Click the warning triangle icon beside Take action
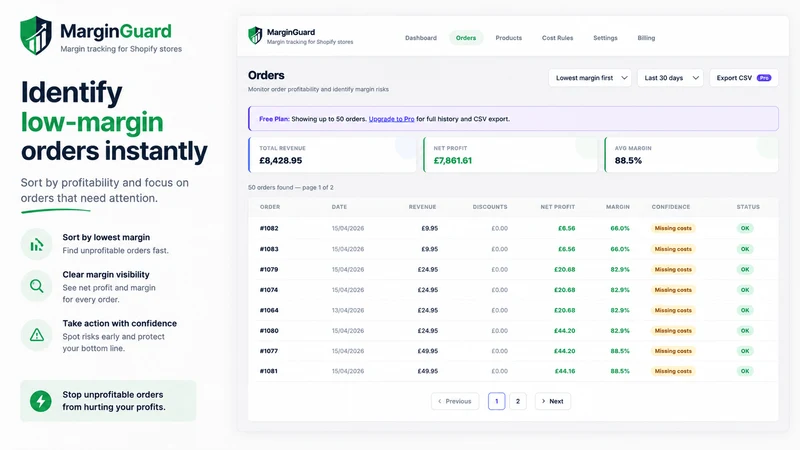 (x=36, y=335)
